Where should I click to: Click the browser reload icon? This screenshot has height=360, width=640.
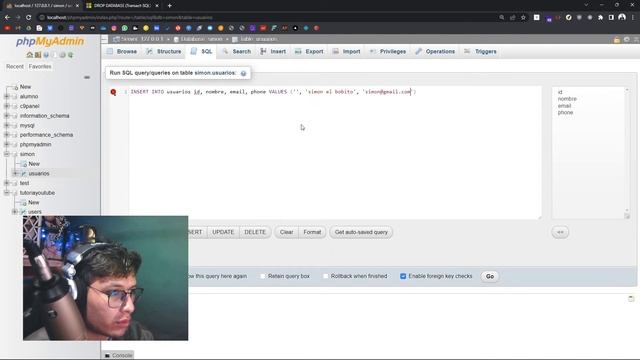[x=29, y=18]
